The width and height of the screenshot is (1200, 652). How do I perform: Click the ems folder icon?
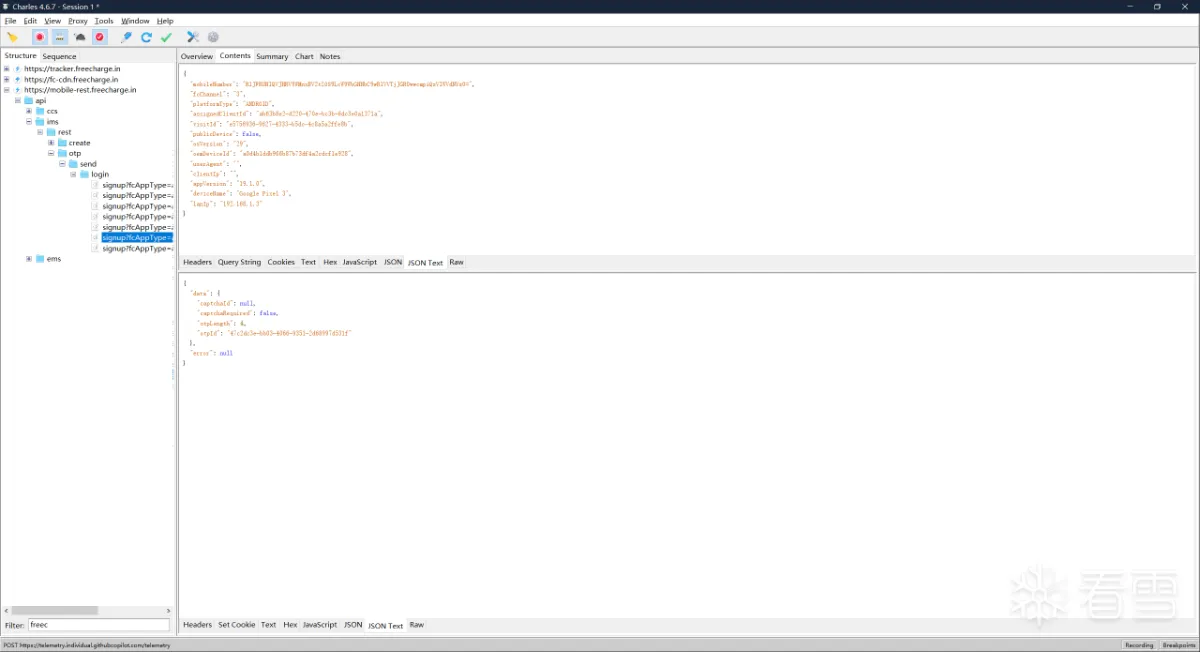(x=40, y=259)
